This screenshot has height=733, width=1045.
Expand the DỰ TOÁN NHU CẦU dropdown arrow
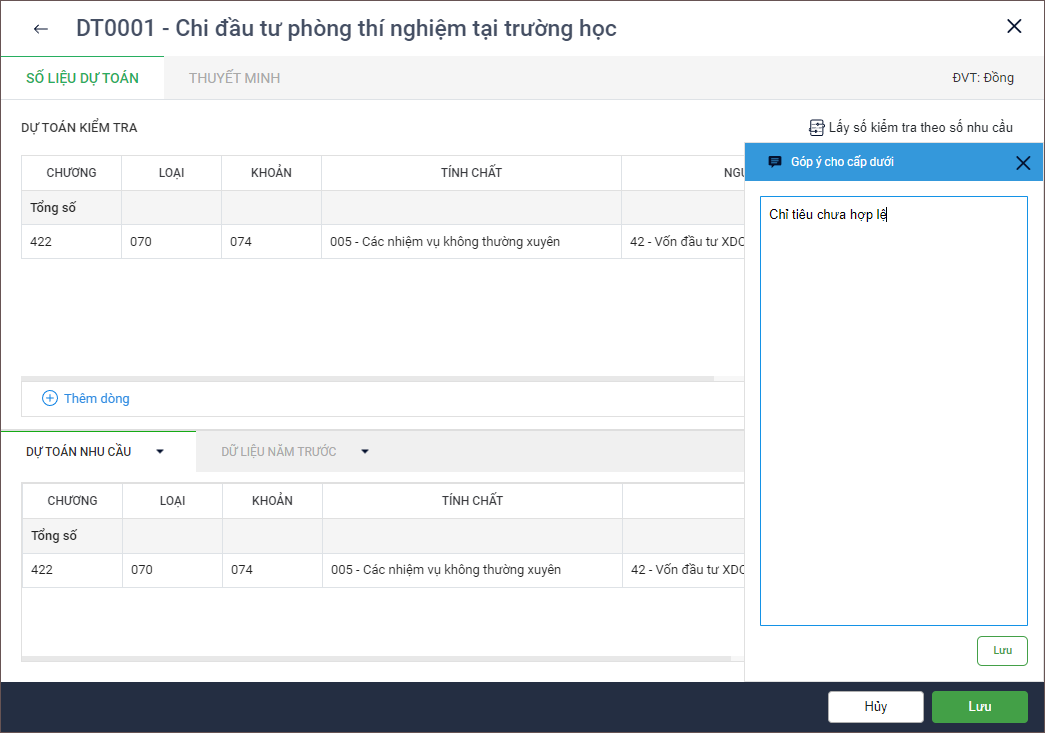[x=160, y=452]
